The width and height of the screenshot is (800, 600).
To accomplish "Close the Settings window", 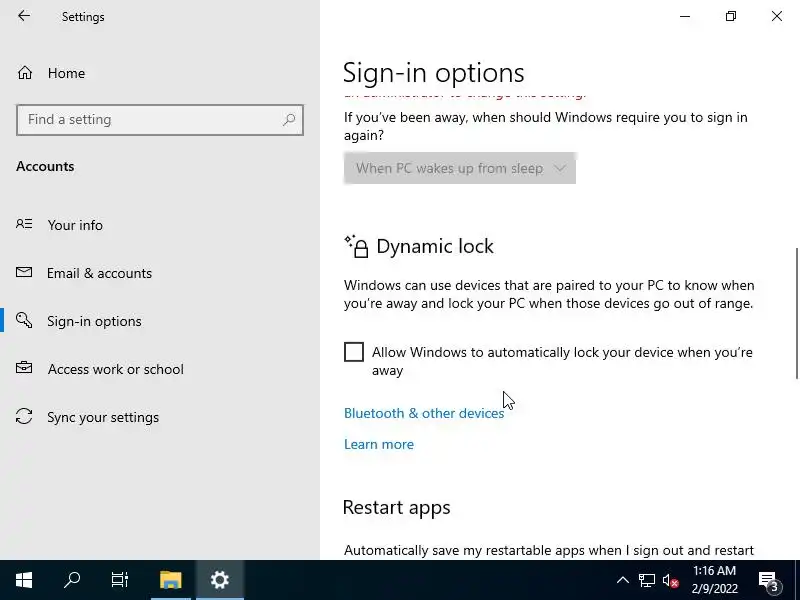I will pyautogui.click(x=777, y=16).
